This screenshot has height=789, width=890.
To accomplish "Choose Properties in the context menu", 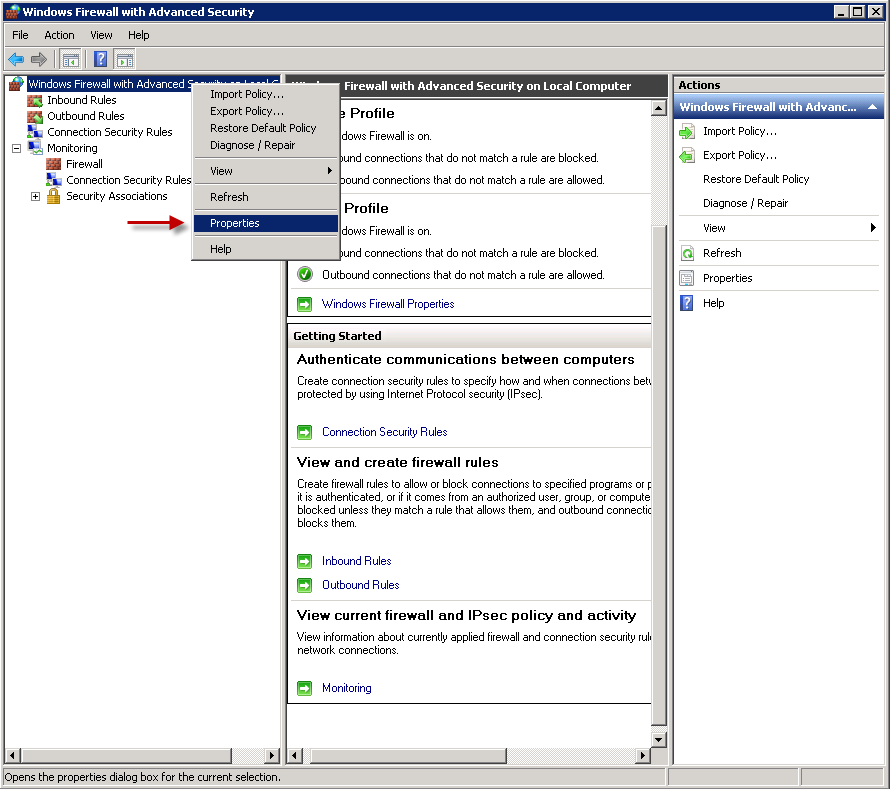I will [x=266, y=223].
